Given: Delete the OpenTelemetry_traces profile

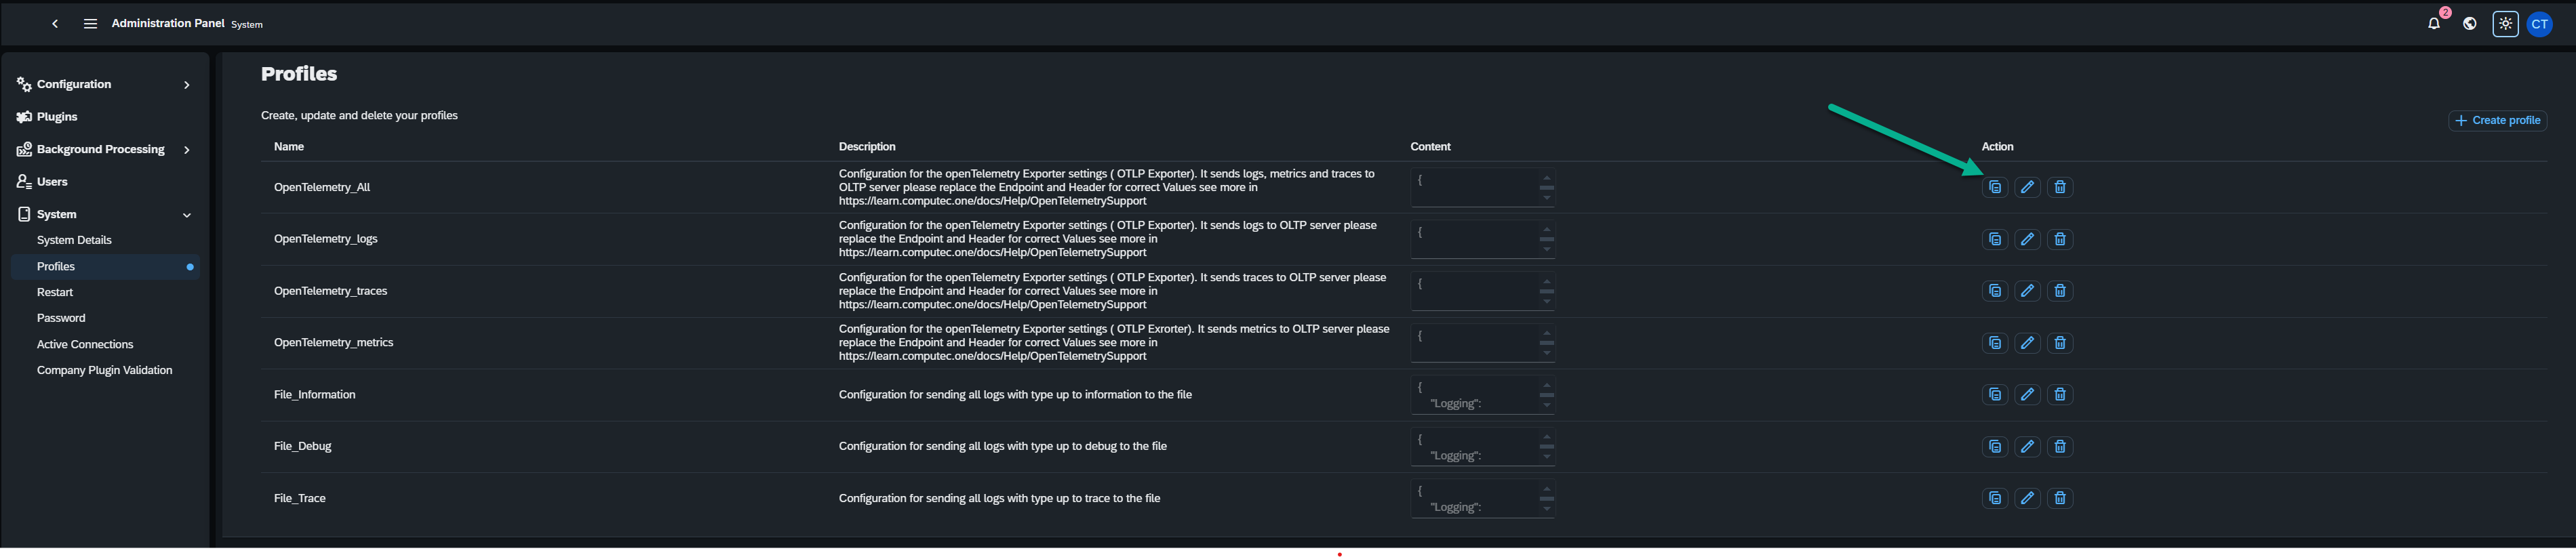Looking at the screenshot, I should tap(2059, 291).
